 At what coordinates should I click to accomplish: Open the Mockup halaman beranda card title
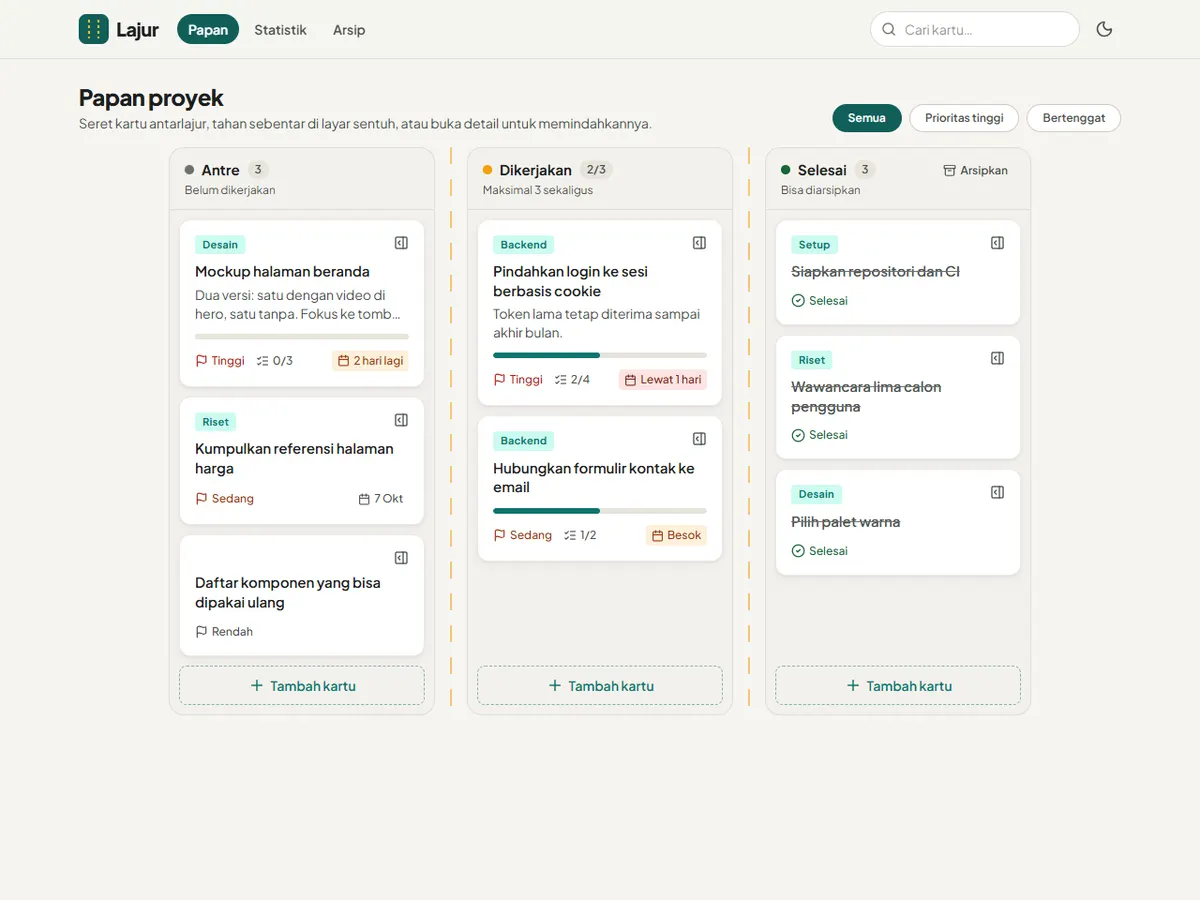click(x=282, y=271)
